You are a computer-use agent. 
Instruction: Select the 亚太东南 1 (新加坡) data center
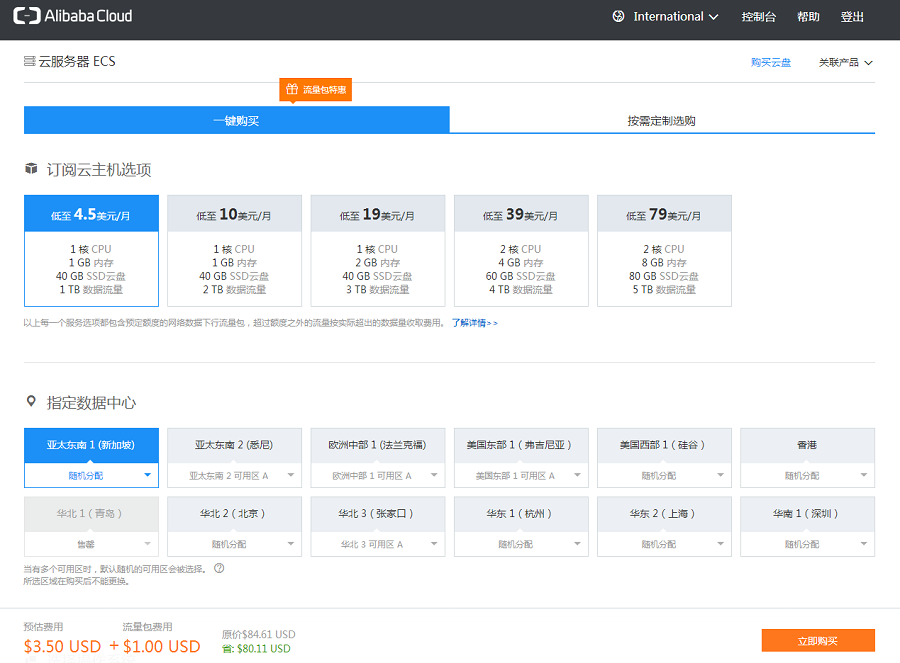pos(91,445)
